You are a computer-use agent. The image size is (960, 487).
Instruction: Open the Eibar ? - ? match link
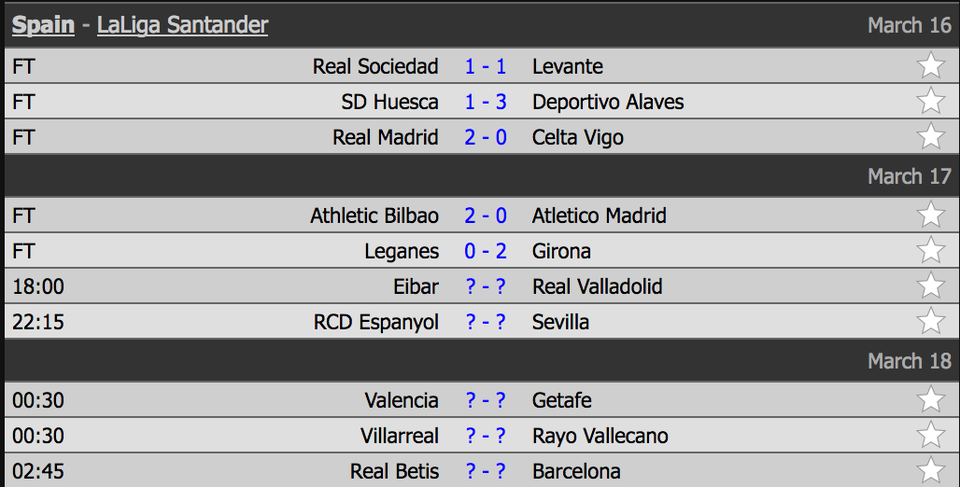[485, 287]
